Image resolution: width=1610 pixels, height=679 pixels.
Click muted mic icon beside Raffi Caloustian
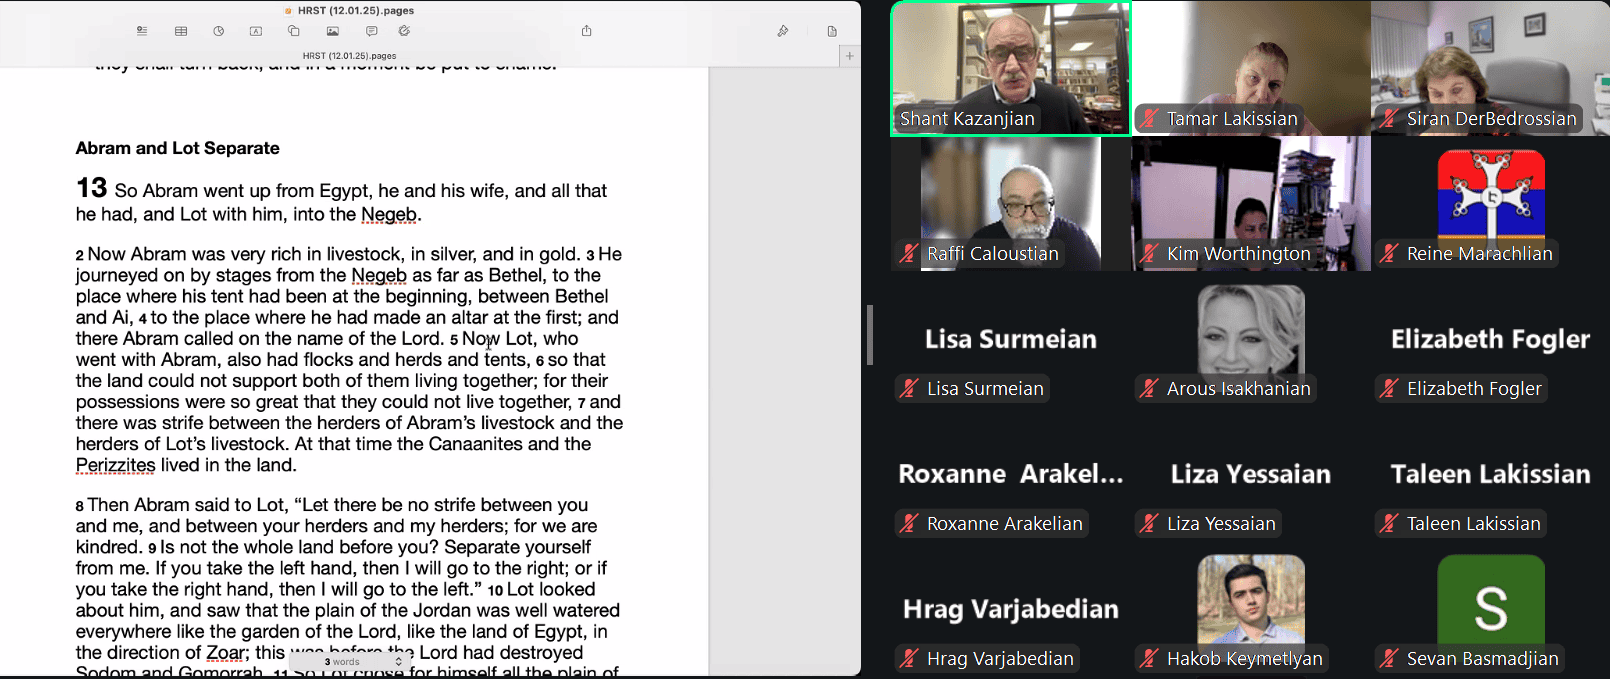point(908,254)
